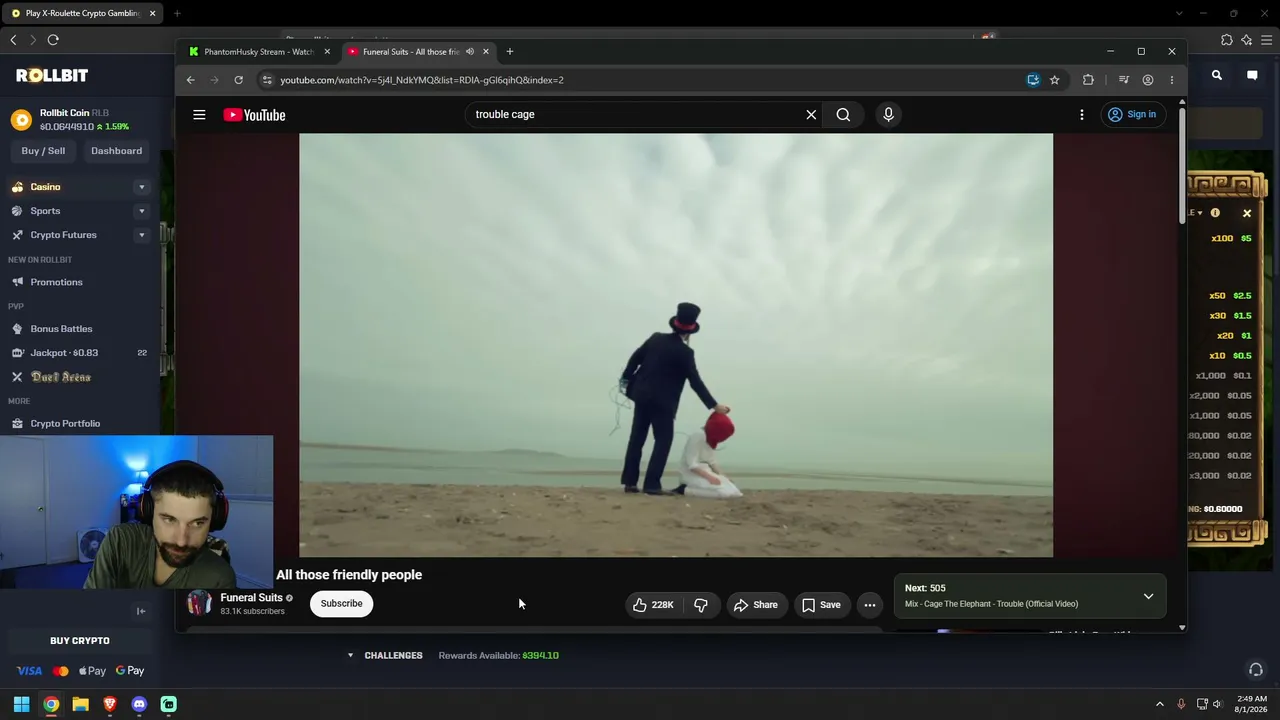
Task: Click the info icon in the roulette panel
Action: 1215,213
